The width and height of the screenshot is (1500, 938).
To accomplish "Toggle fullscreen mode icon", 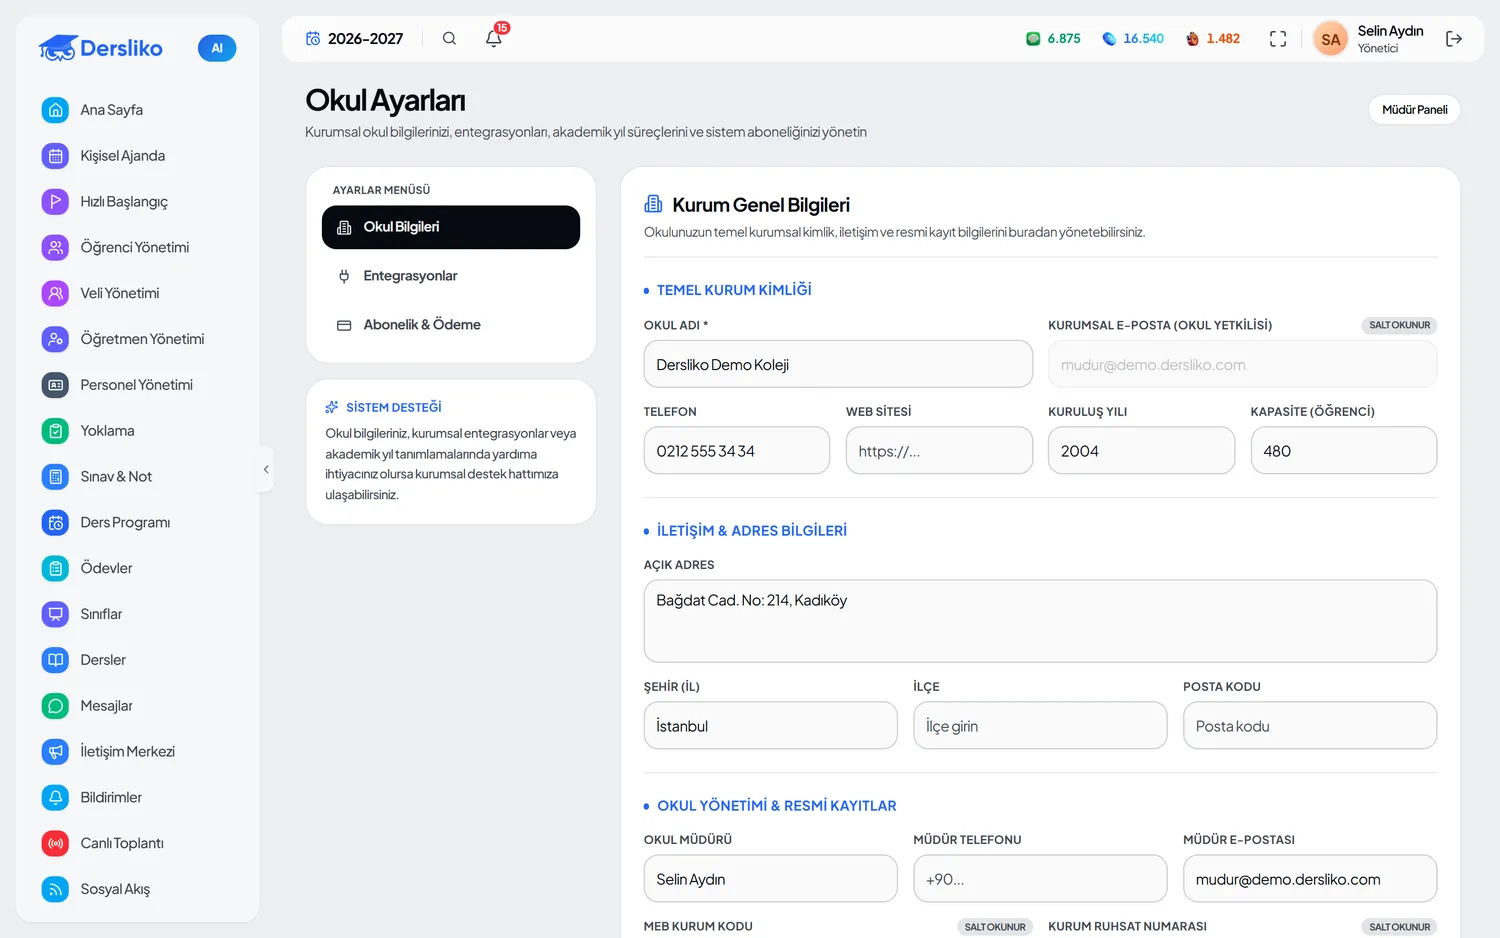I will 1278,39.
